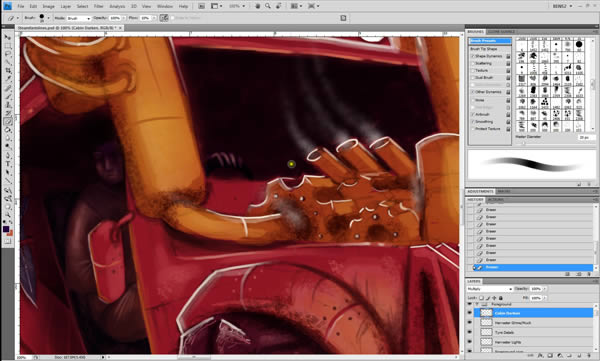The image size is (600, 361).
Task: Open the Filter menu
Action: [x=99, y=6]
